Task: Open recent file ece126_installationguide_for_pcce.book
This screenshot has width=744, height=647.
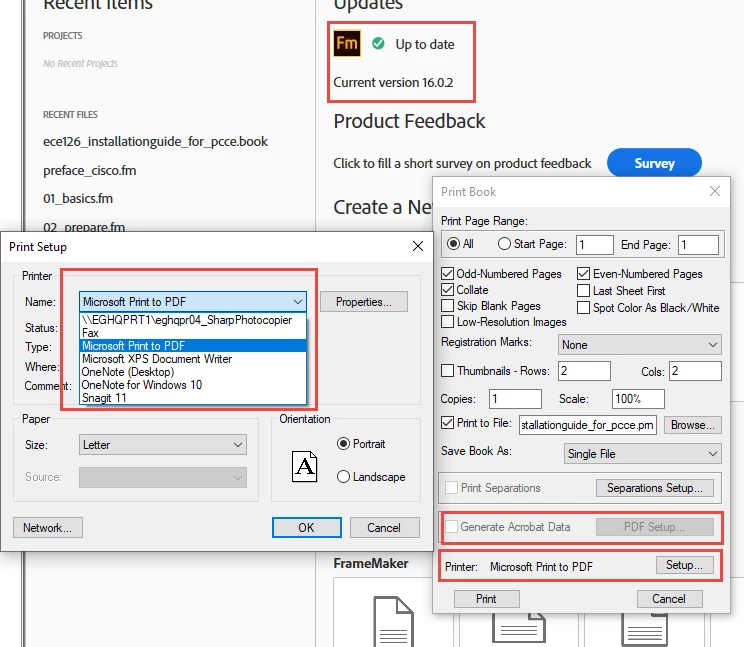Action: coord(155,141)
